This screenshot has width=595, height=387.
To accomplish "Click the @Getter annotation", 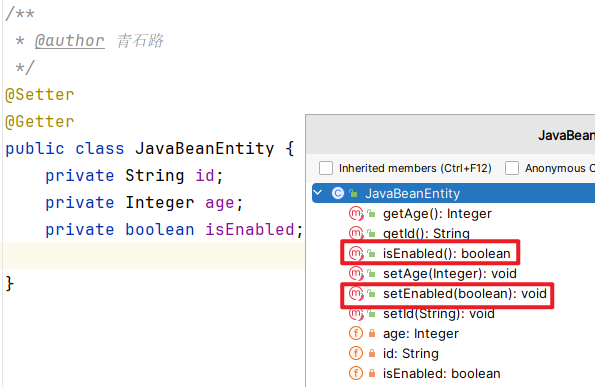I will tap(39, 122).
